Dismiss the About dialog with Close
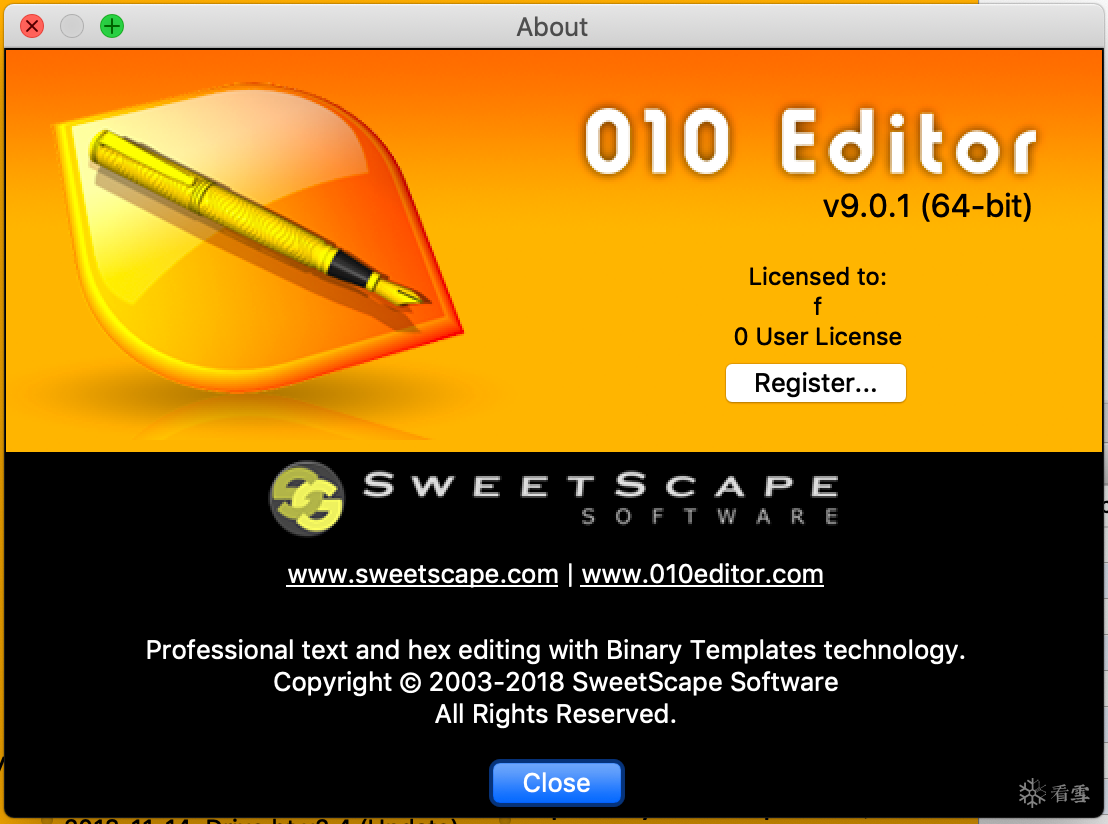The width and height of the screenshot is (1108, 824). click(x=556, y=783)
